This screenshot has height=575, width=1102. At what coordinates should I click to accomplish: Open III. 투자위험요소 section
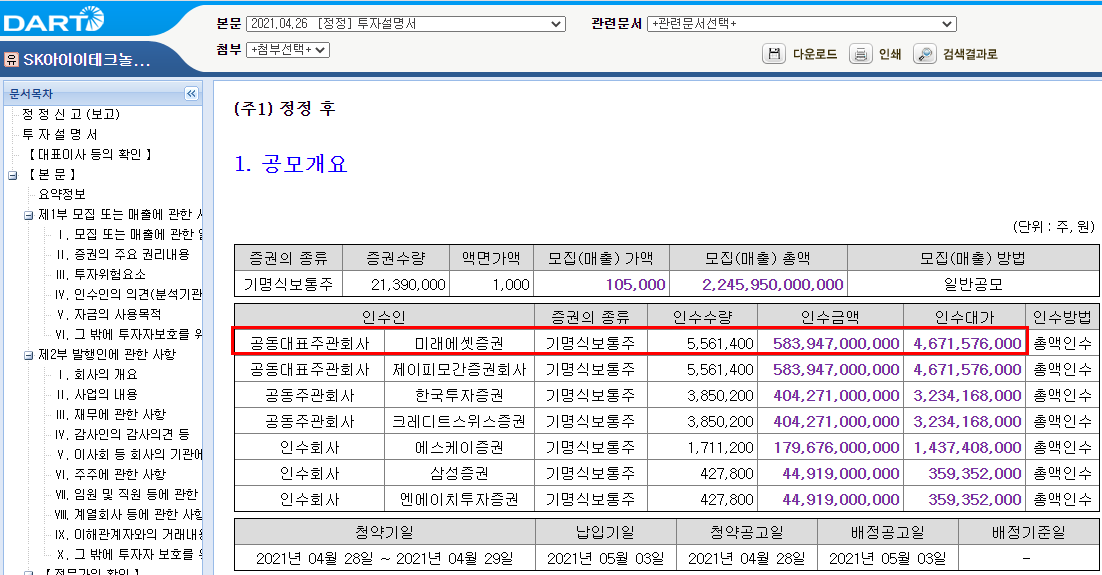click(x=101, y=273)
